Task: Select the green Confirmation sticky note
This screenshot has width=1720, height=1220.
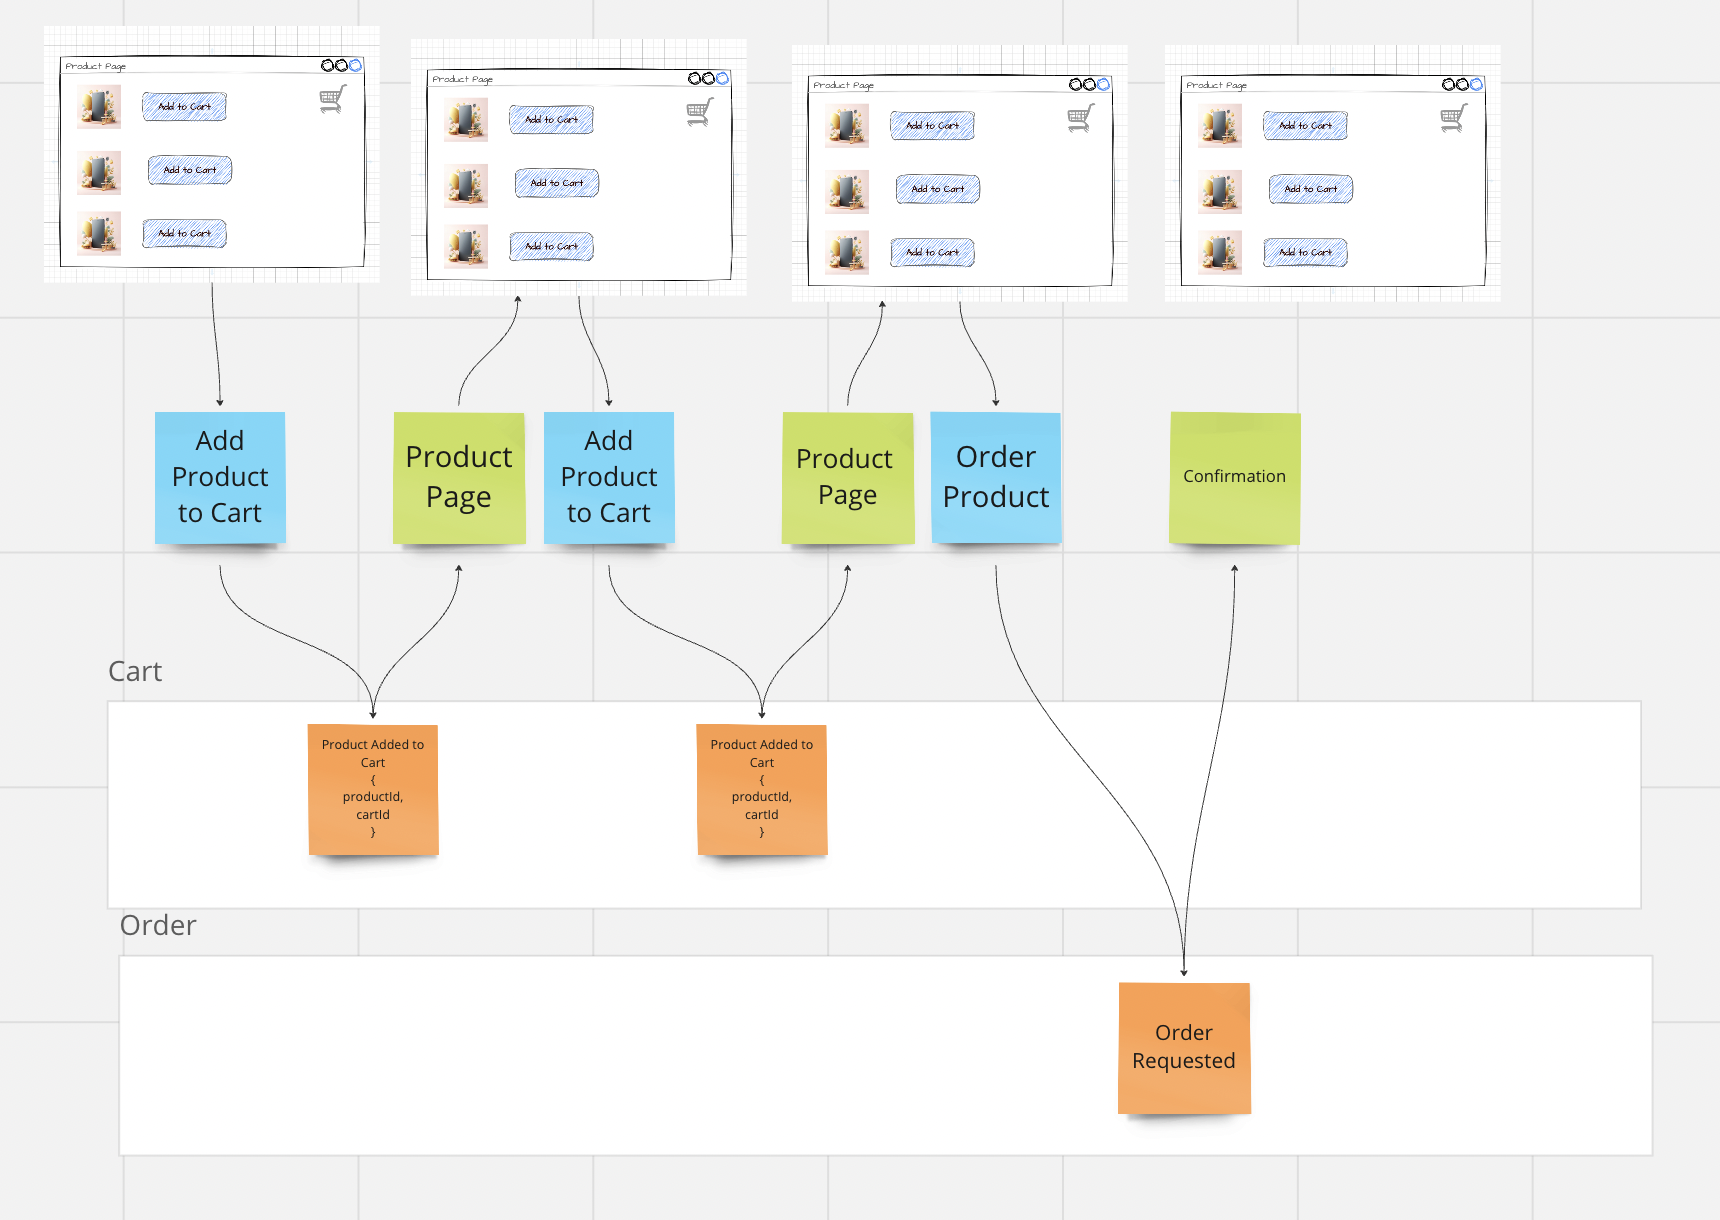Action: coord(1234,477)
